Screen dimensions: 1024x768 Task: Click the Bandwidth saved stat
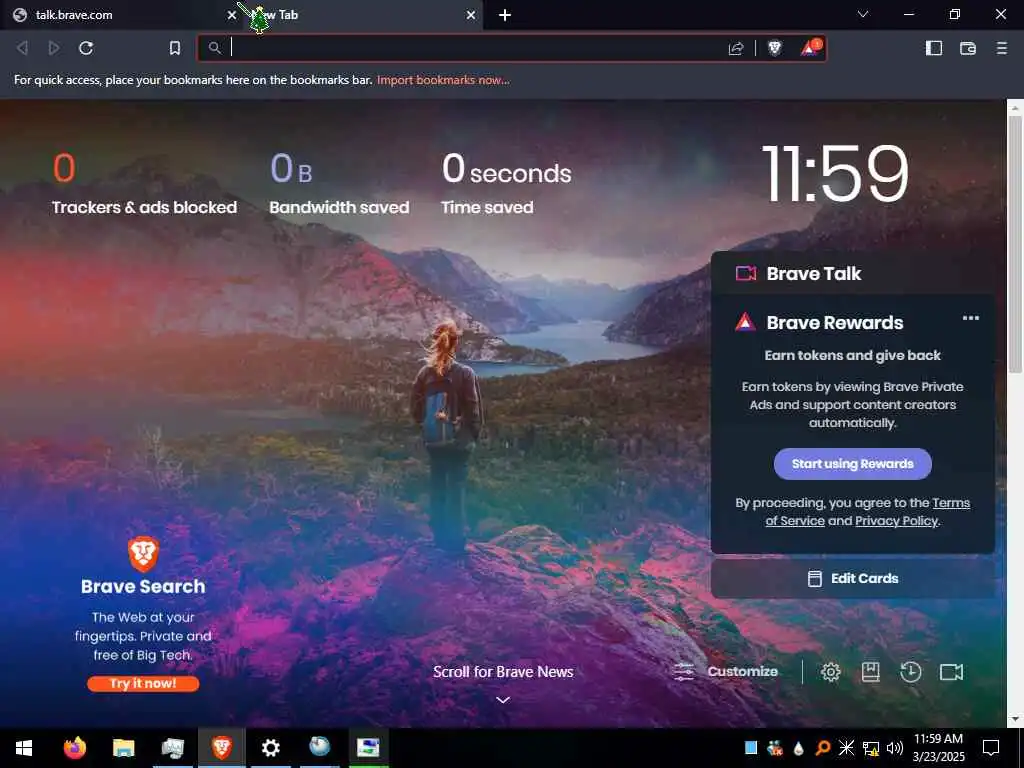[x=339, y=183]
